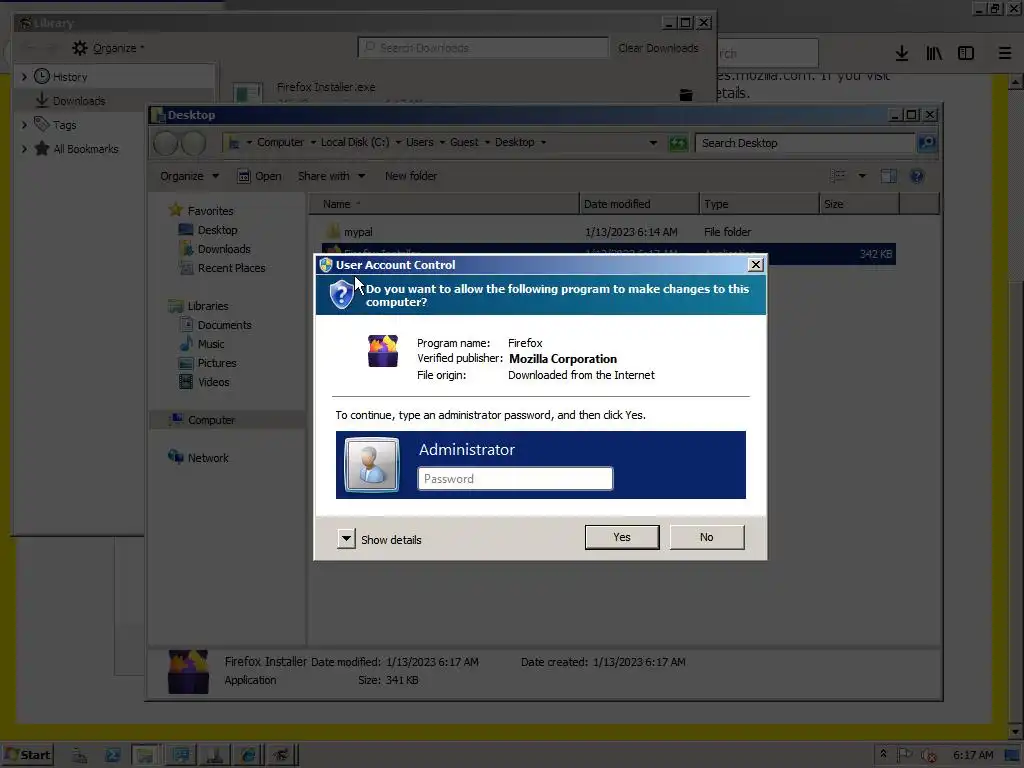Show hidden tray icons arrow
The height and width of the screenshot is (768, 1024).
coord(883,754)
